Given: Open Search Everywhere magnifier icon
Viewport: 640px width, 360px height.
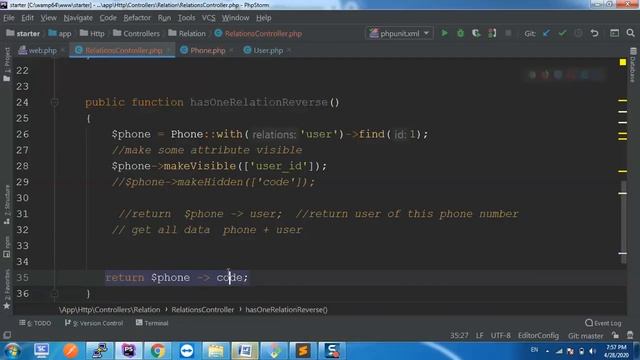Looking at the screenshot, I should pos(630,33).
